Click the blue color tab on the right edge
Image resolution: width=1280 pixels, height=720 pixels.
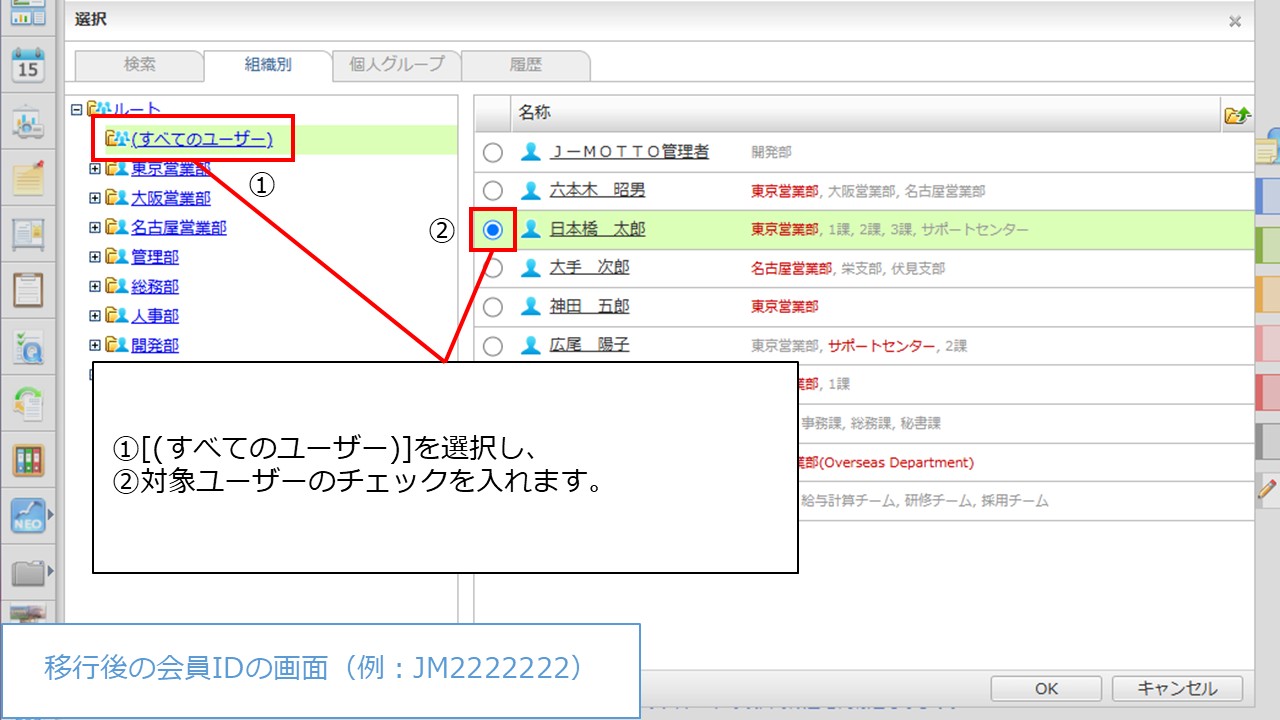[x=1267, y=197]
